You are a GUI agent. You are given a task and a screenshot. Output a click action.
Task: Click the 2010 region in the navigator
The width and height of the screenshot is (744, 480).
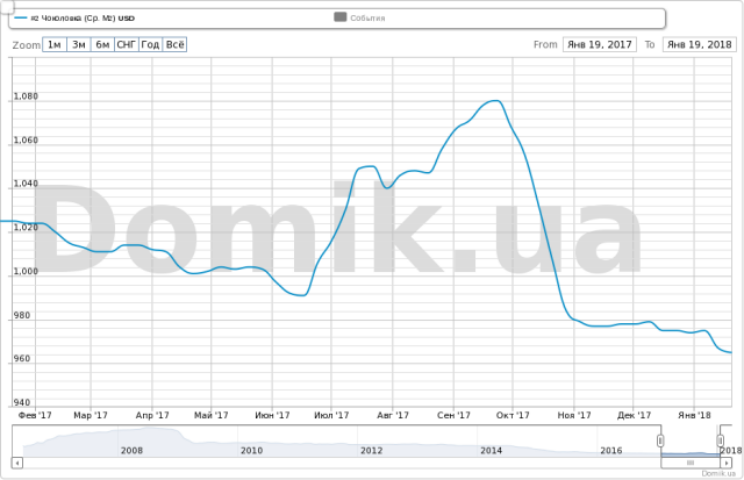tap(251, 450)
